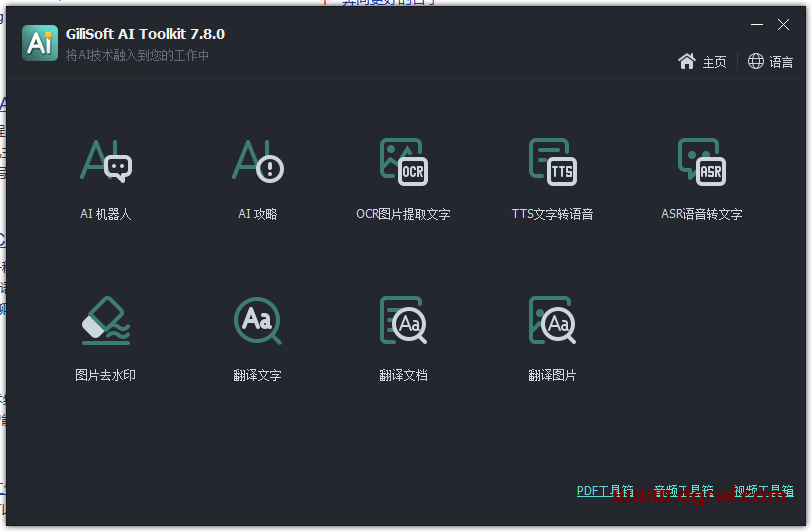The image size is (812, 532).
Task: Launch OCR图片提取文字 tool icon
Action: 403,162
